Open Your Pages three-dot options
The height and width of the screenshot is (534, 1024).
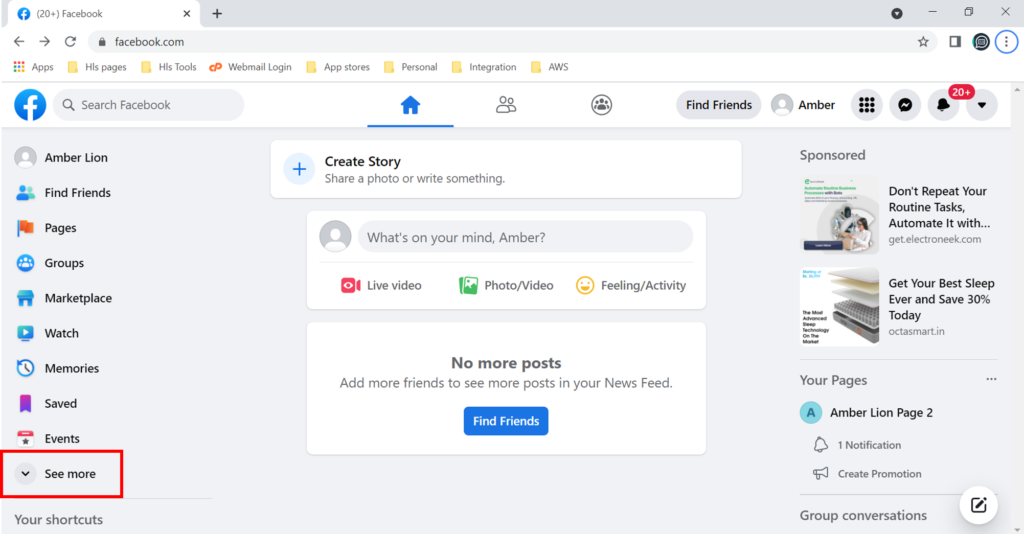[x=991, y=379]
